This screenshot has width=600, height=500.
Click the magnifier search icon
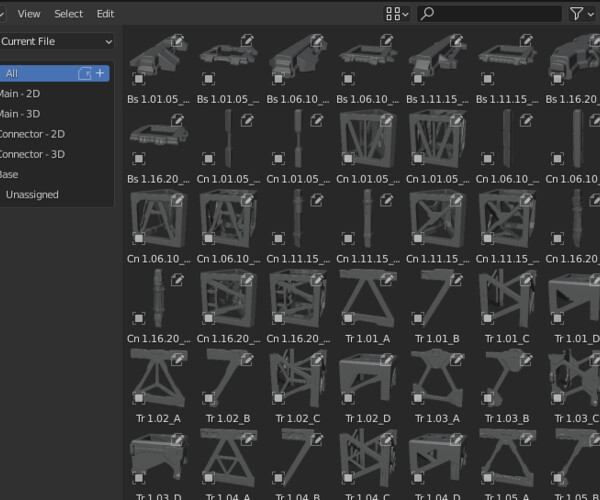click(427, 14)
